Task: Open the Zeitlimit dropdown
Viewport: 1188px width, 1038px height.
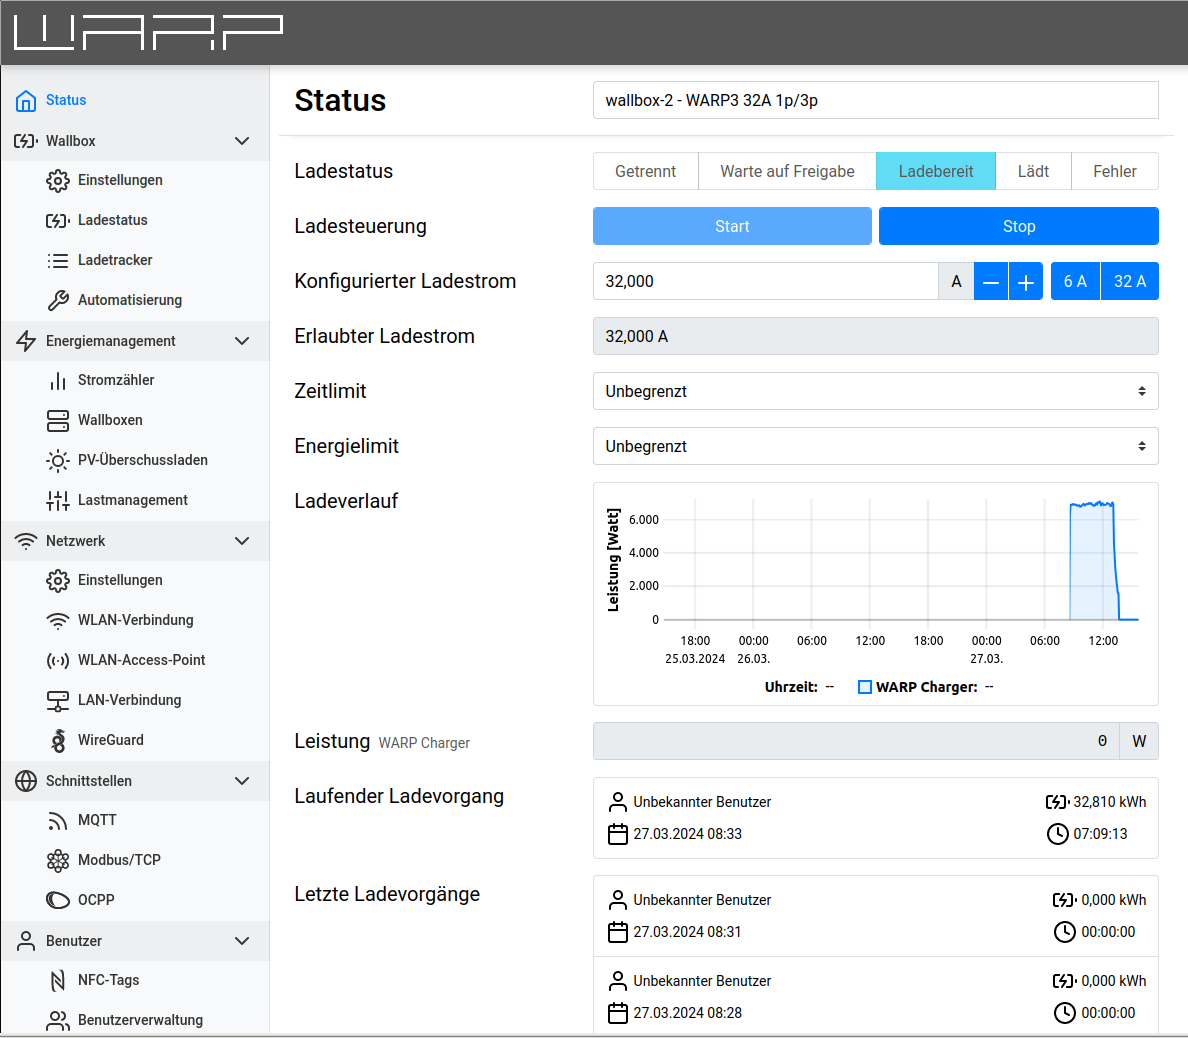Action: [x=875, y=391]
